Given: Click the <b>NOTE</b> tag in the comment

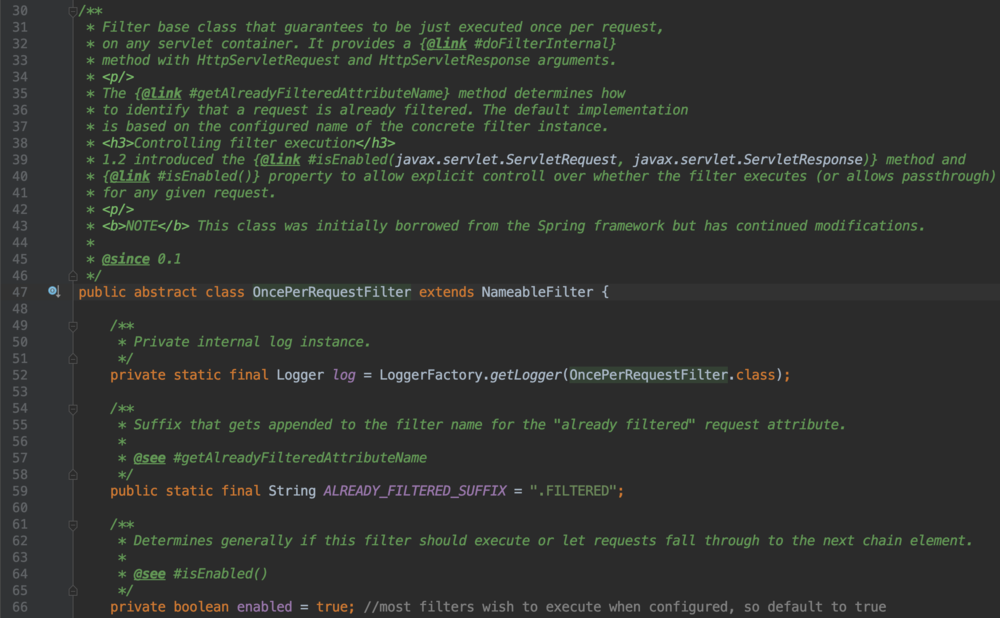Looking at the screenshot, I should click(145, 226).
